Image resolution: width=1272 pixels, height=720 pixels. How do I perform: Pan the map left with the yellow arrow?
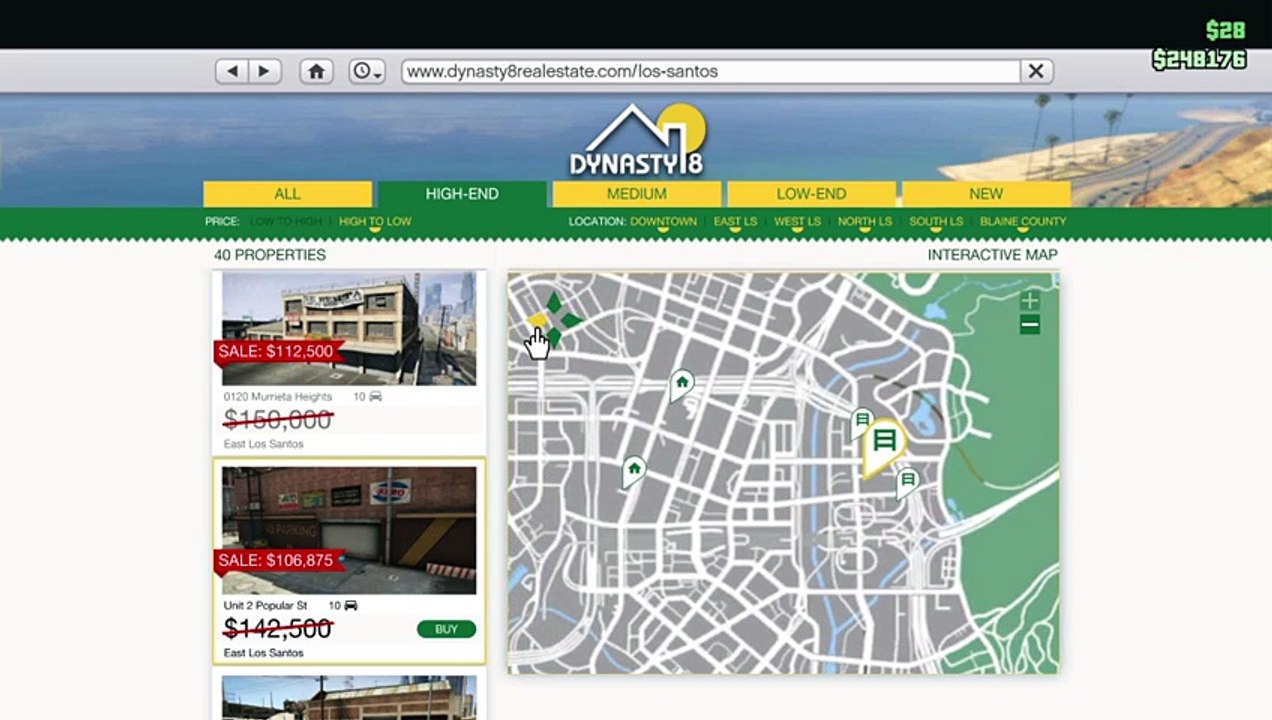coord(537,321)
